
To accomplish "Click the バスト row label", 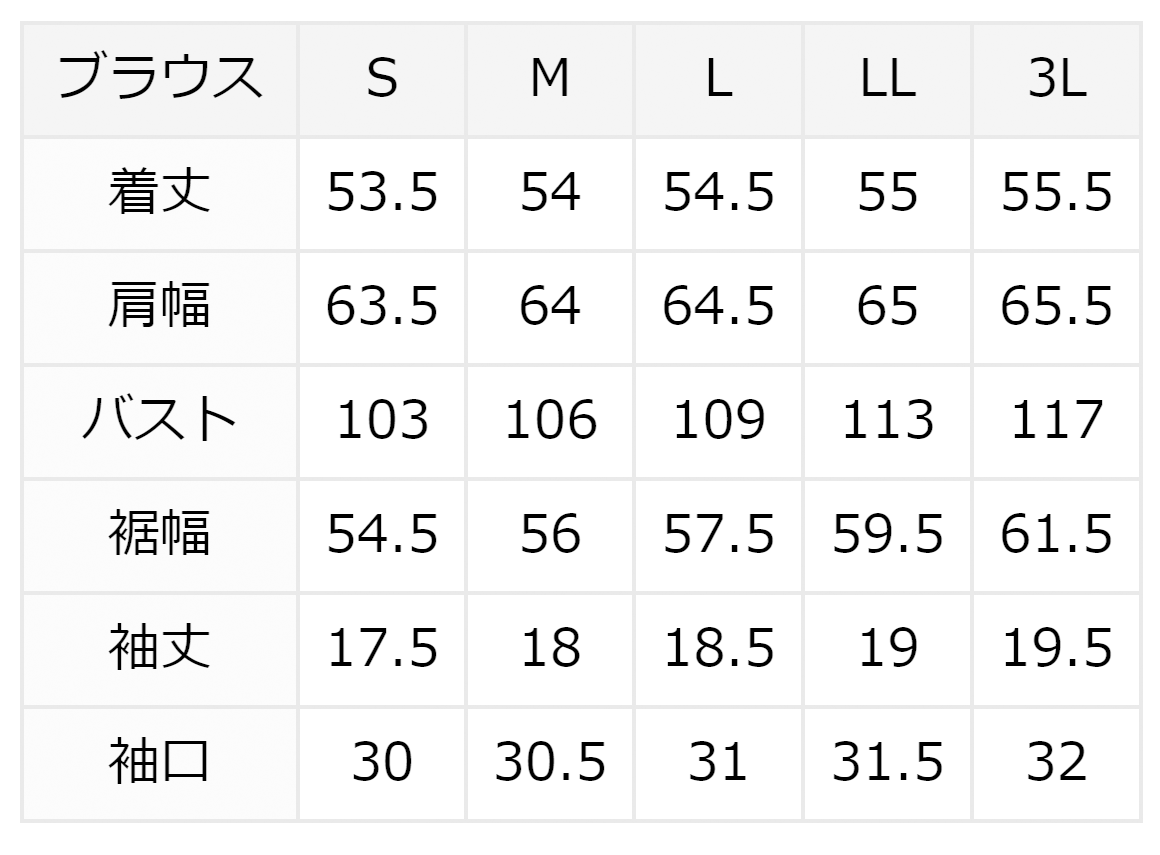I will pyautogui.click(x=160, y=422).
